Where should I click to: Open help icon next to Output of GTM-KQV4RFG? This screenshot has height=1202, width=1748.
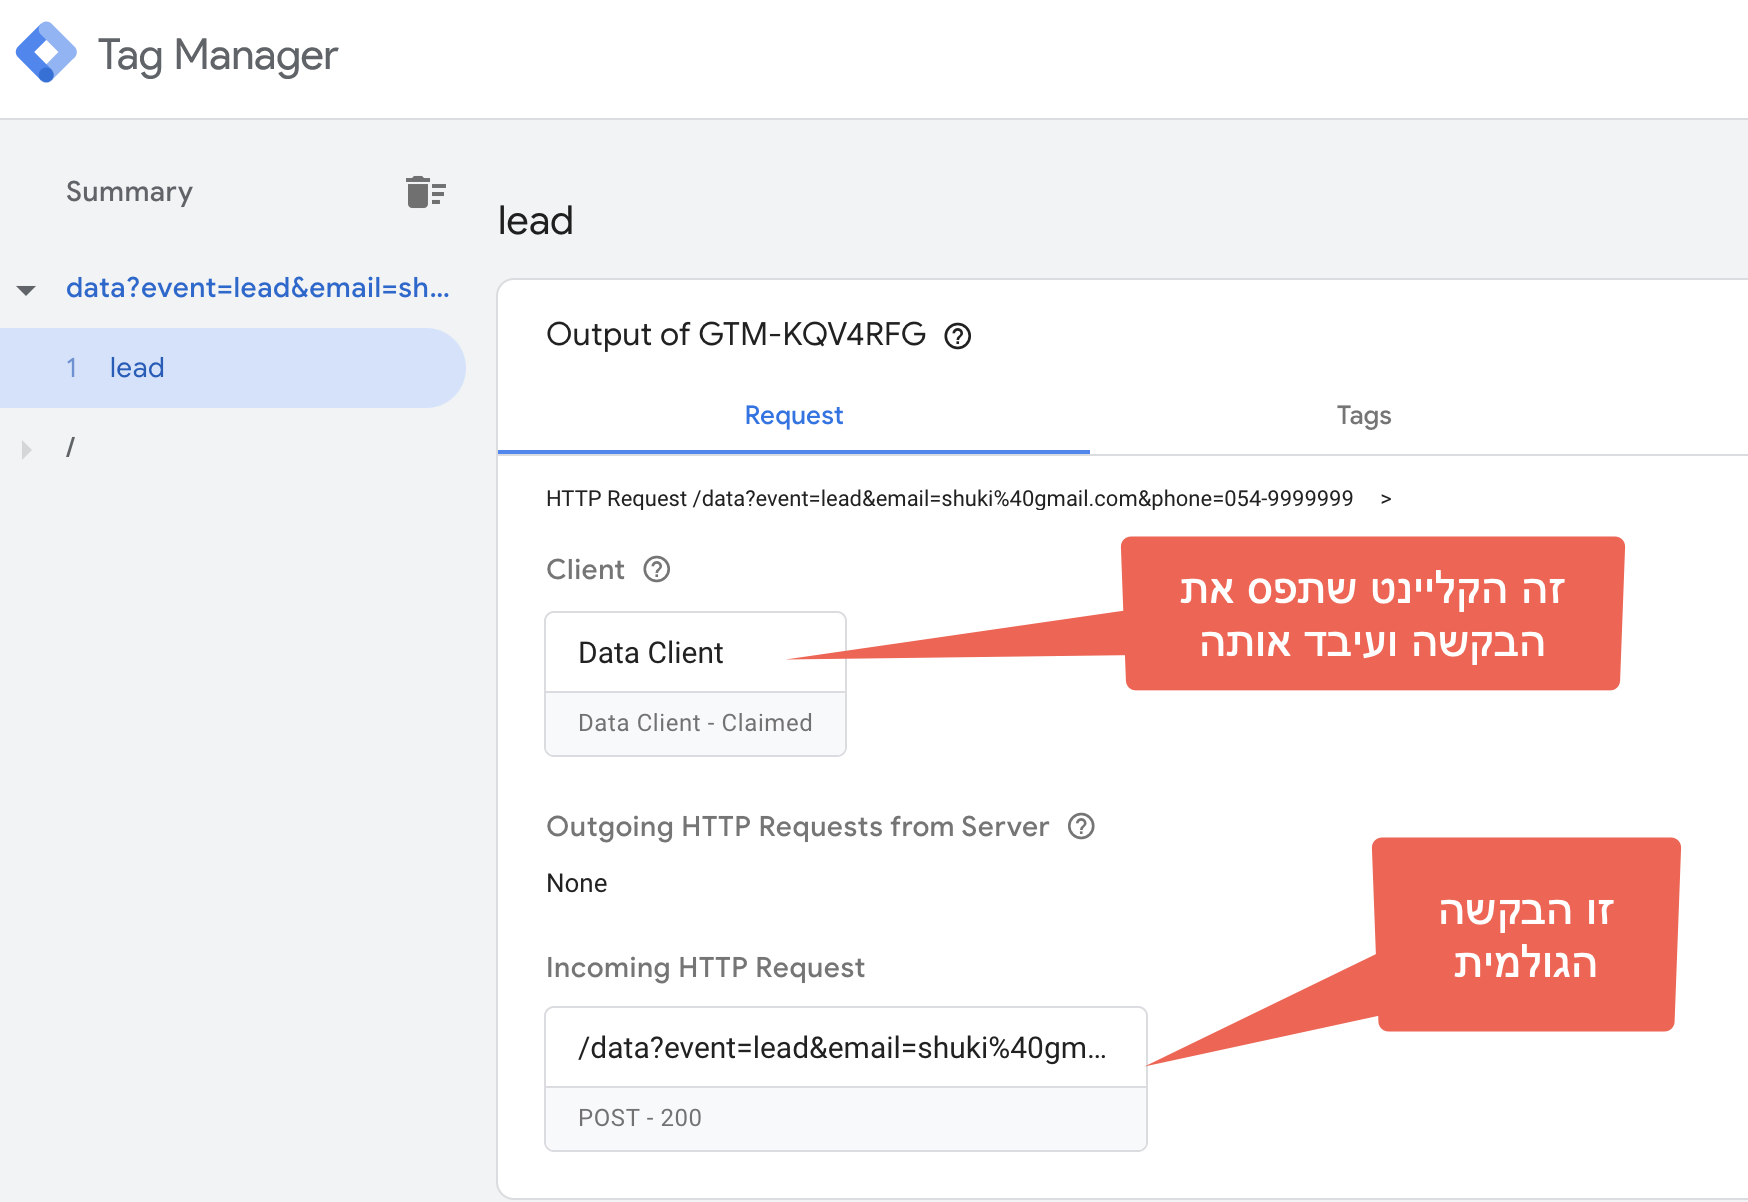pos(958,336)
